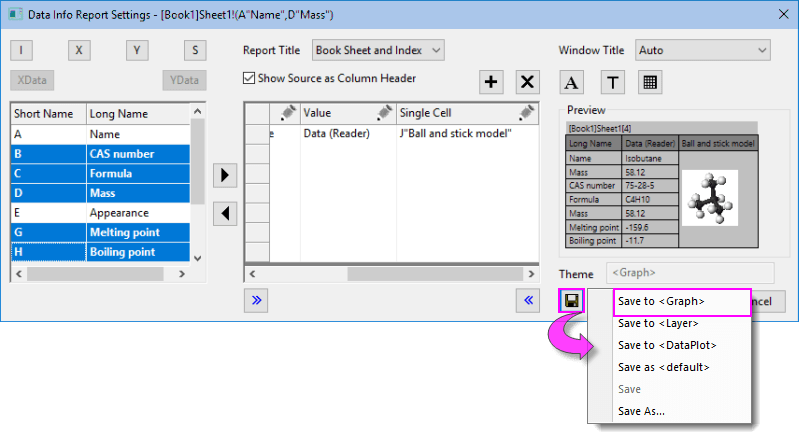Click the left arrow to remove columns
This screenshot has width=799, height=432.
point(225,213)
